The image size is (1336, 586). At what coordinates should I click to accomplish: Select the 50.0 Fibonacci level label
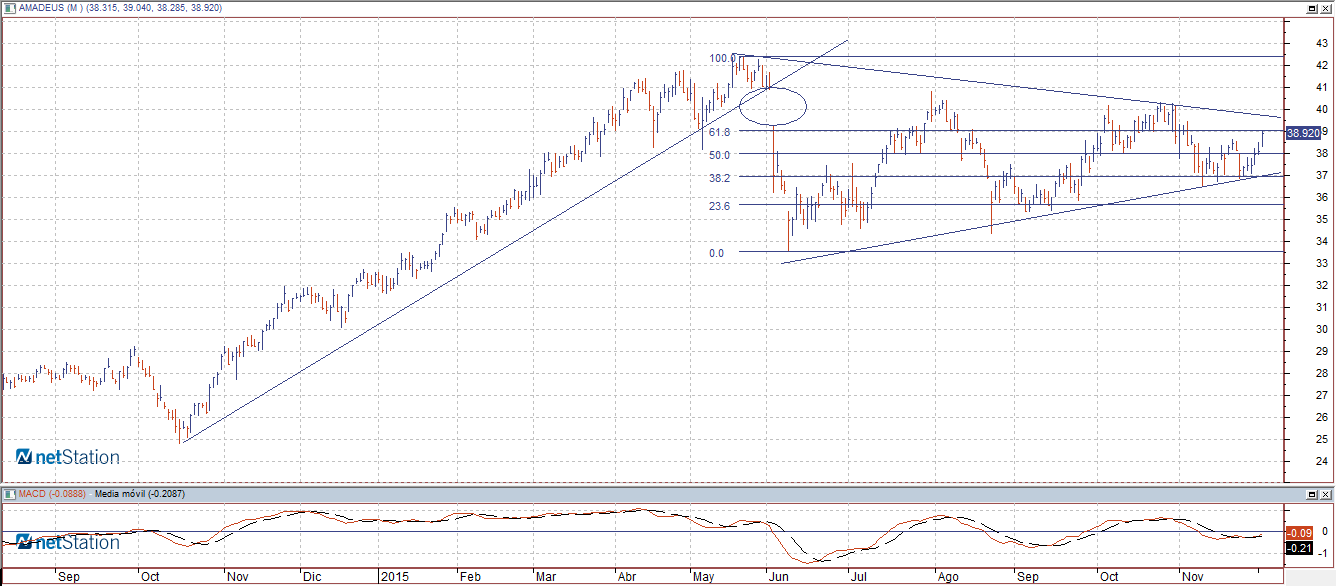(719, 154)
